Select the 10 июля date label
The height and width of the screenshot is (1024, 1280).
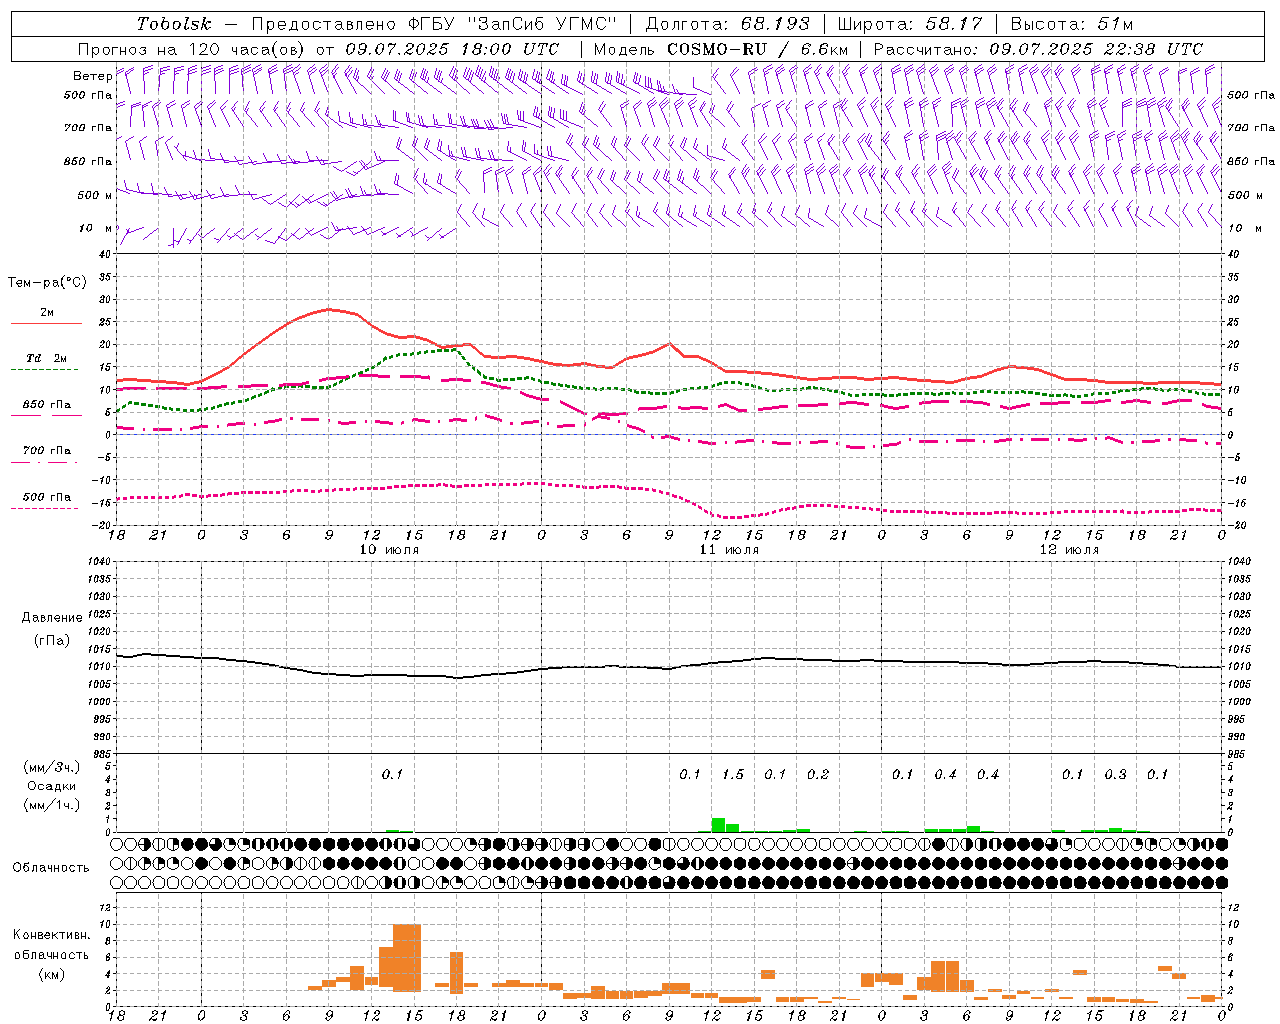coord(389,550)
